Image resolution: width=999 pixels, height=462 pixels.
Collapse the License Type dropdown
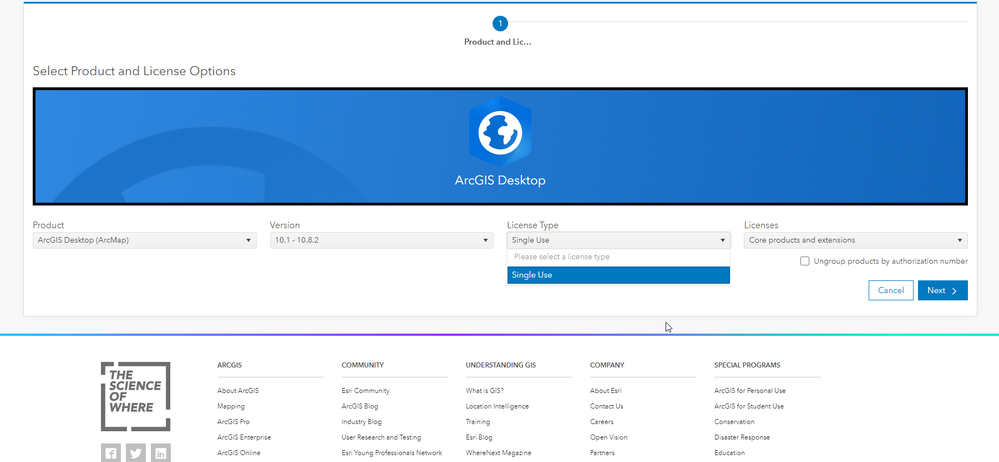coord(619,240)
